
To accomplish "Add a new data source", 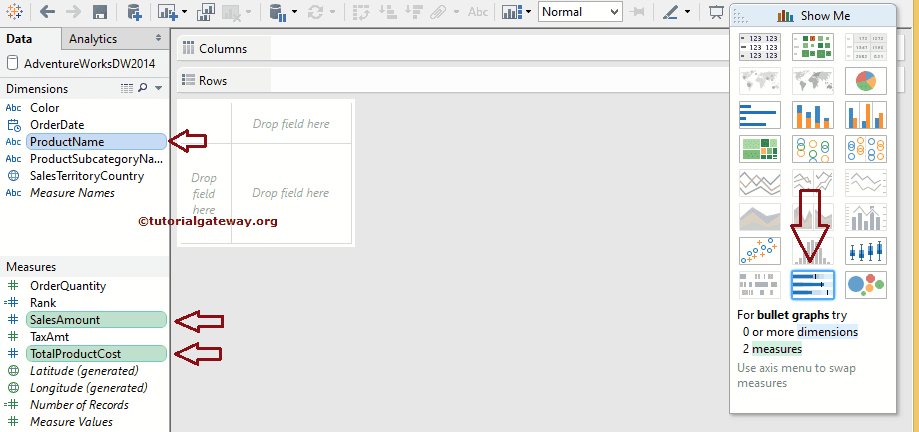I will (135, 12).
